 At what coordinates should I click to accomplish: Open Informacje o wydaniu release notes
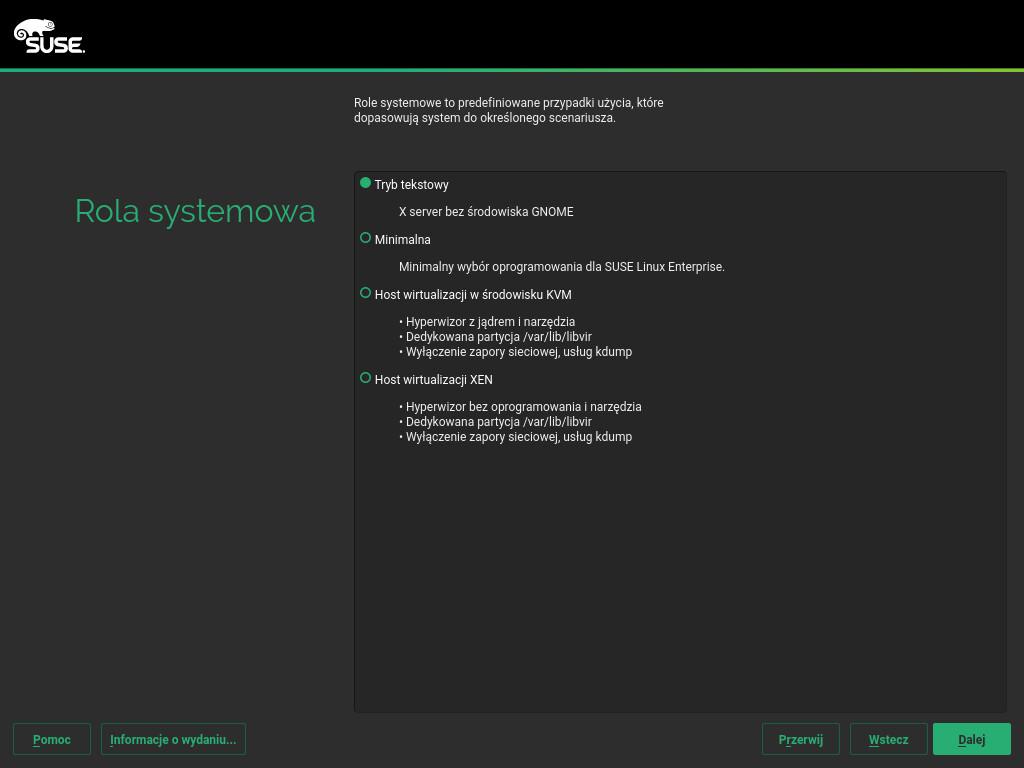[x=173, y=739]
